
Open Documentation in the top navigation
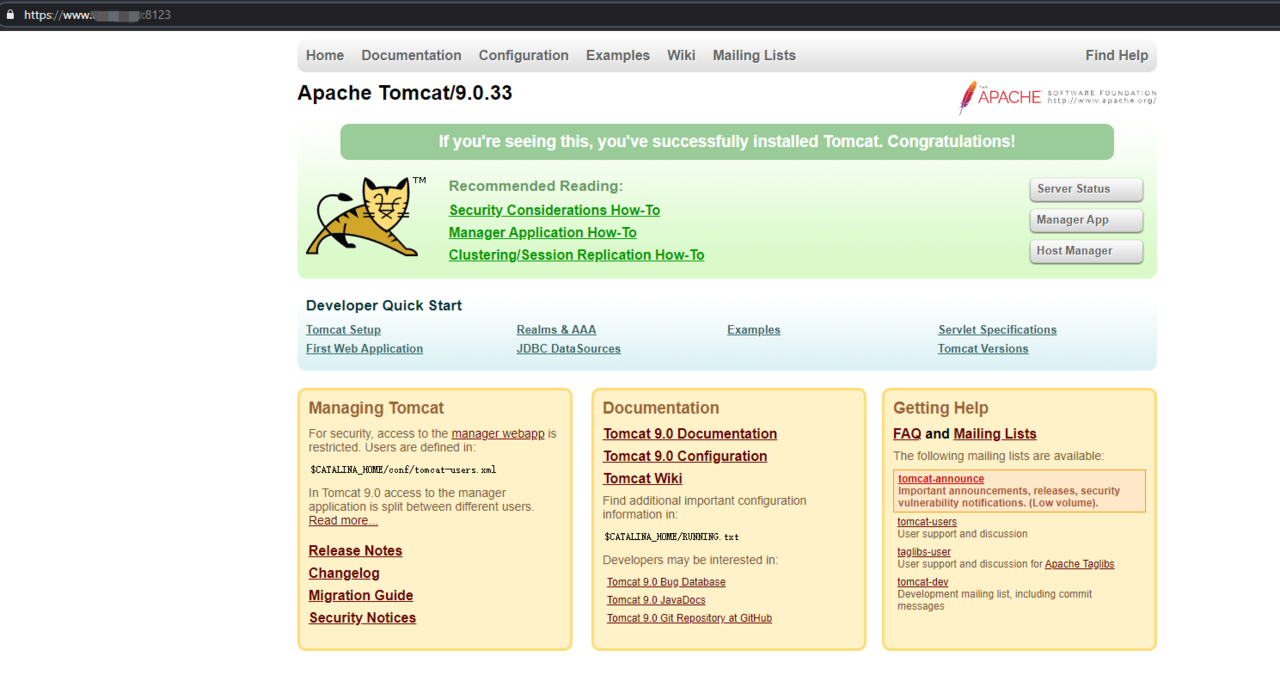411,56
